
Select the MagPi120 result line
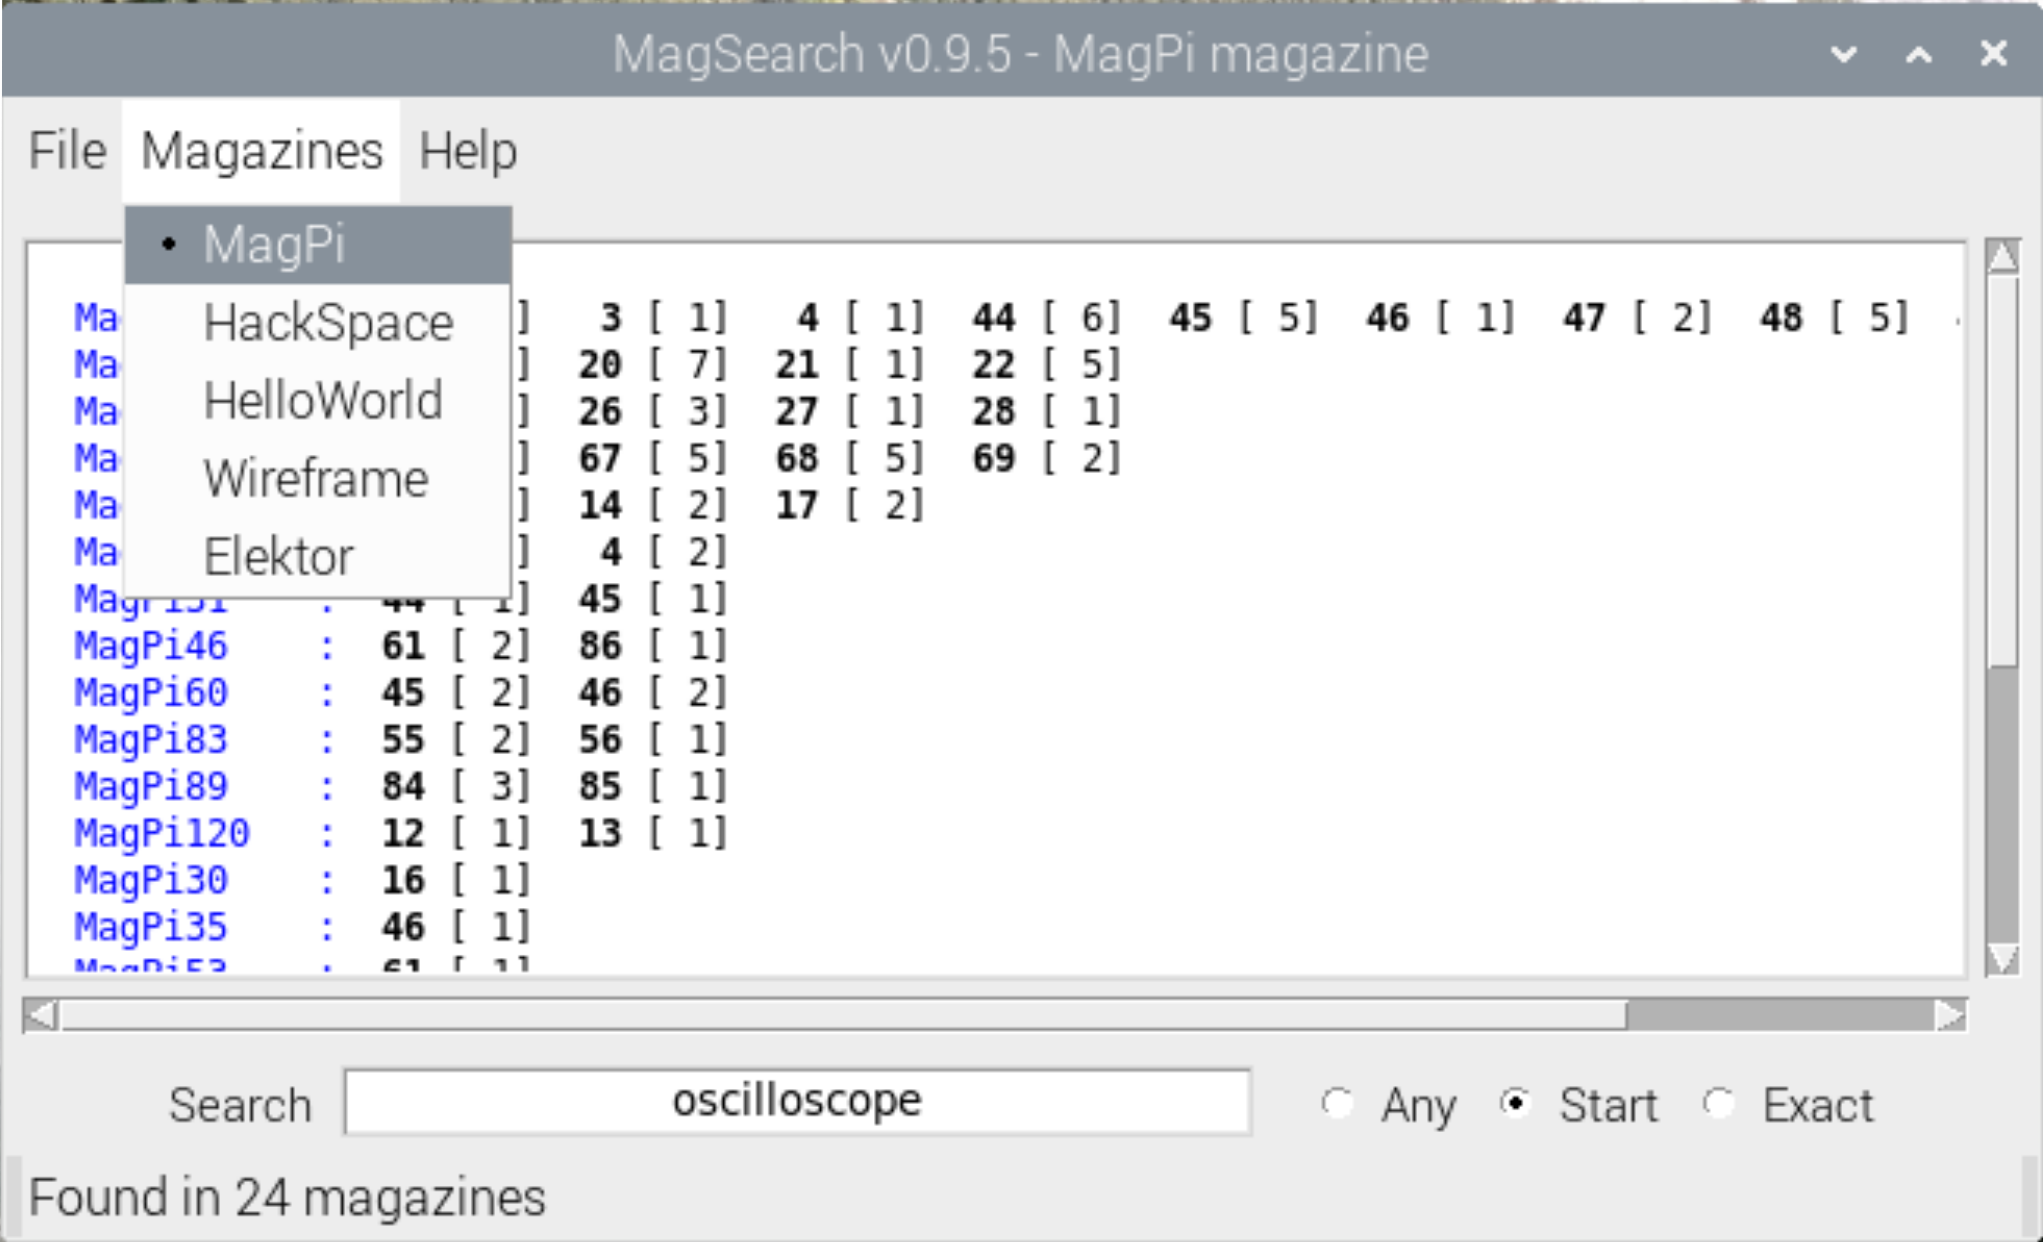[161, 831]
